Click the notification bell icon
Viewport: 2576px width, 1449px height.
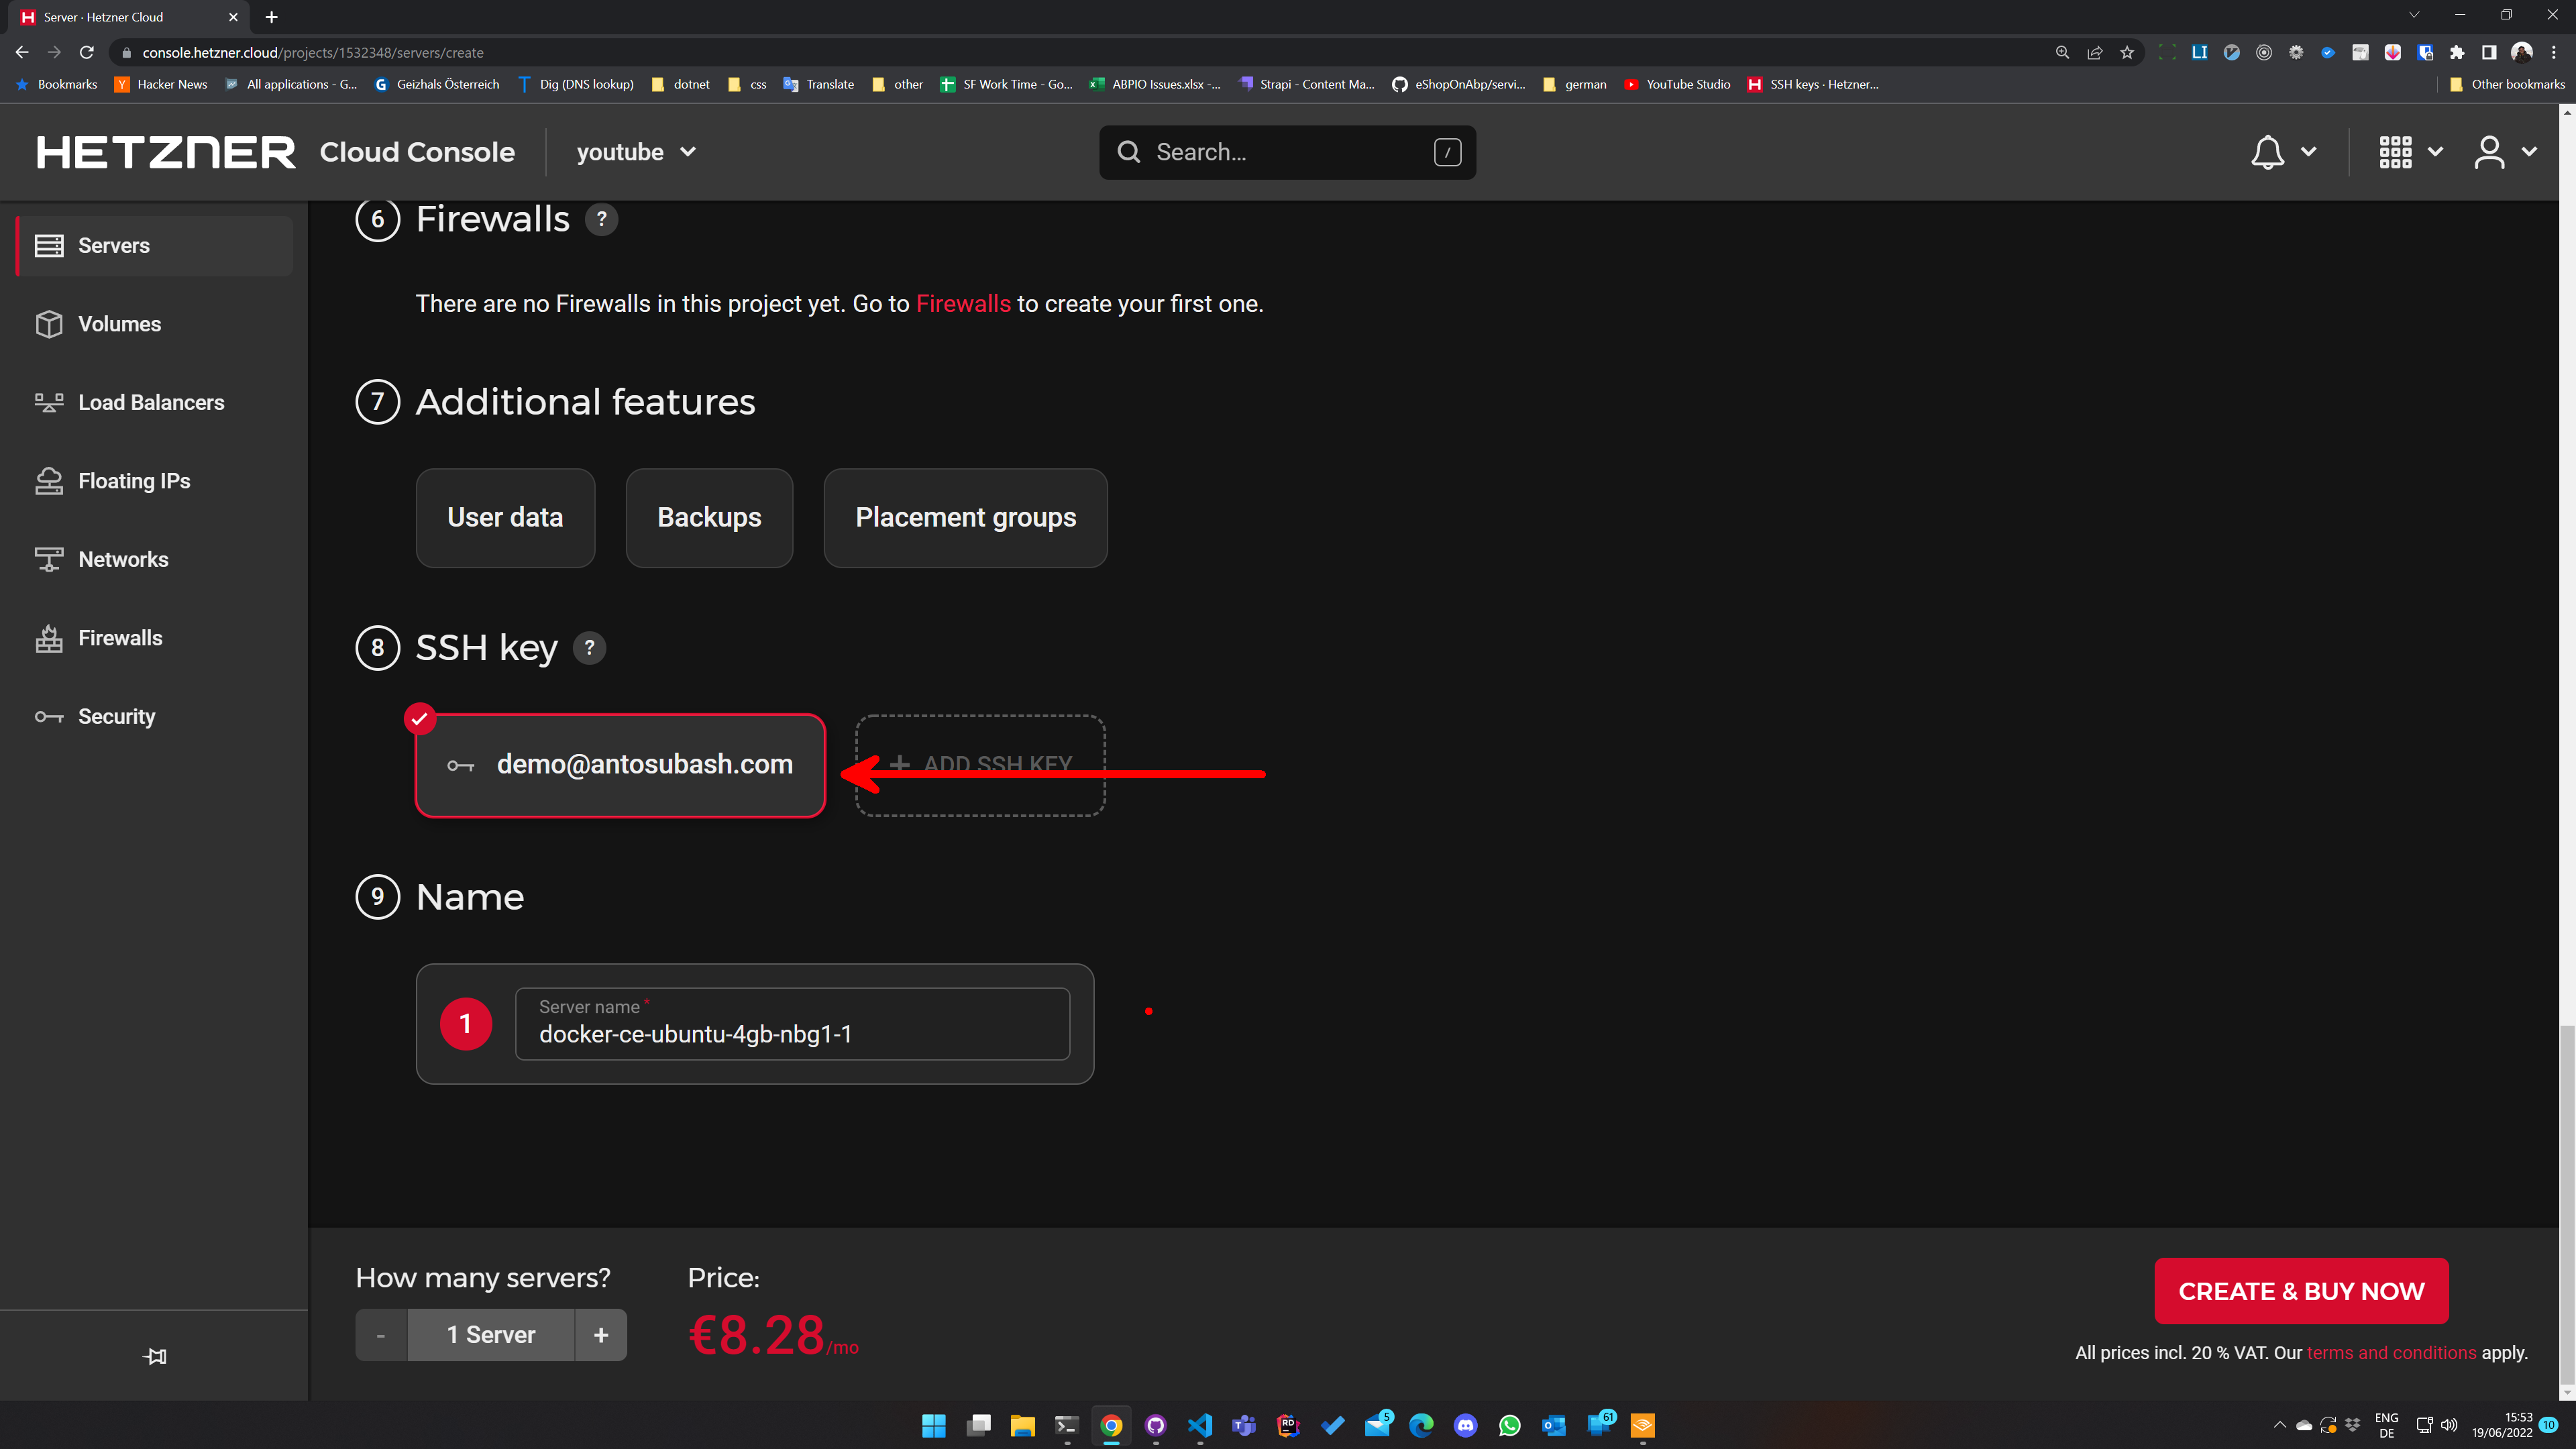click(x=2267, y=152)
